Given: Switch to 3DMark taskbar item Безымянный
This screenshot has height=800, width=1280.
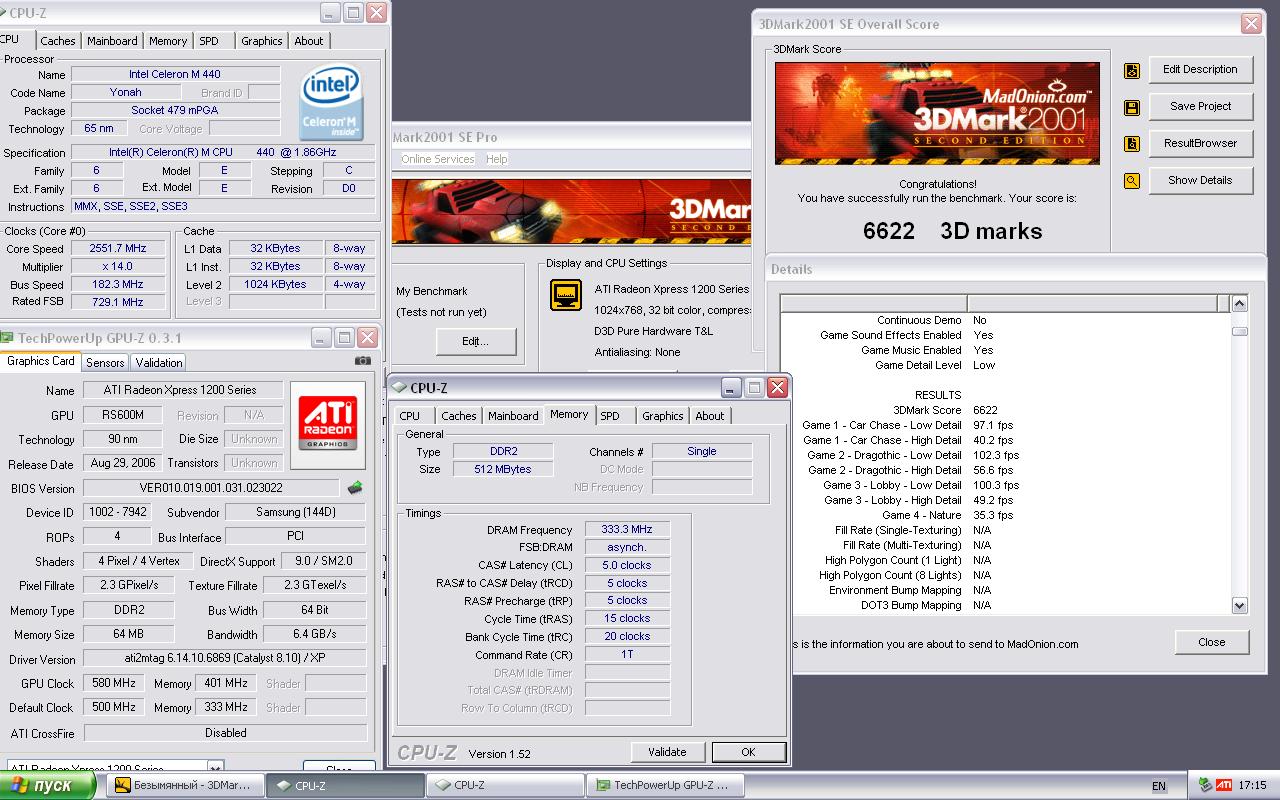Looking at the screenshot, I should [x=184, y=785].
